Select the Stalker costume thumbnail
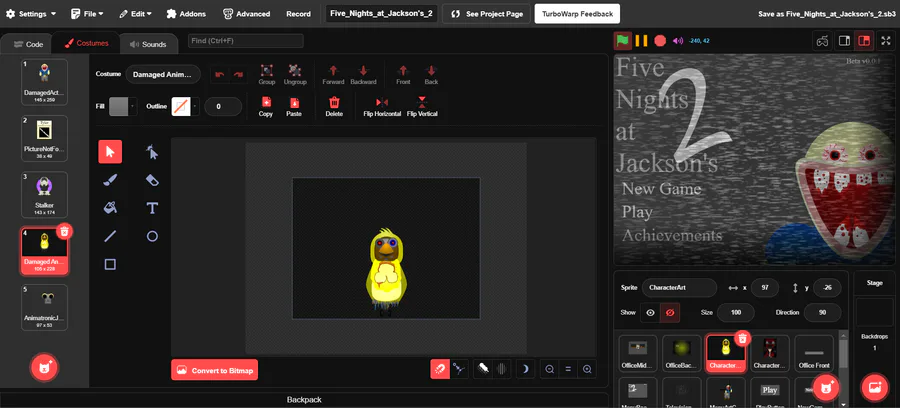The width and height of the screenshot is (900, 408). click(44, 195)
